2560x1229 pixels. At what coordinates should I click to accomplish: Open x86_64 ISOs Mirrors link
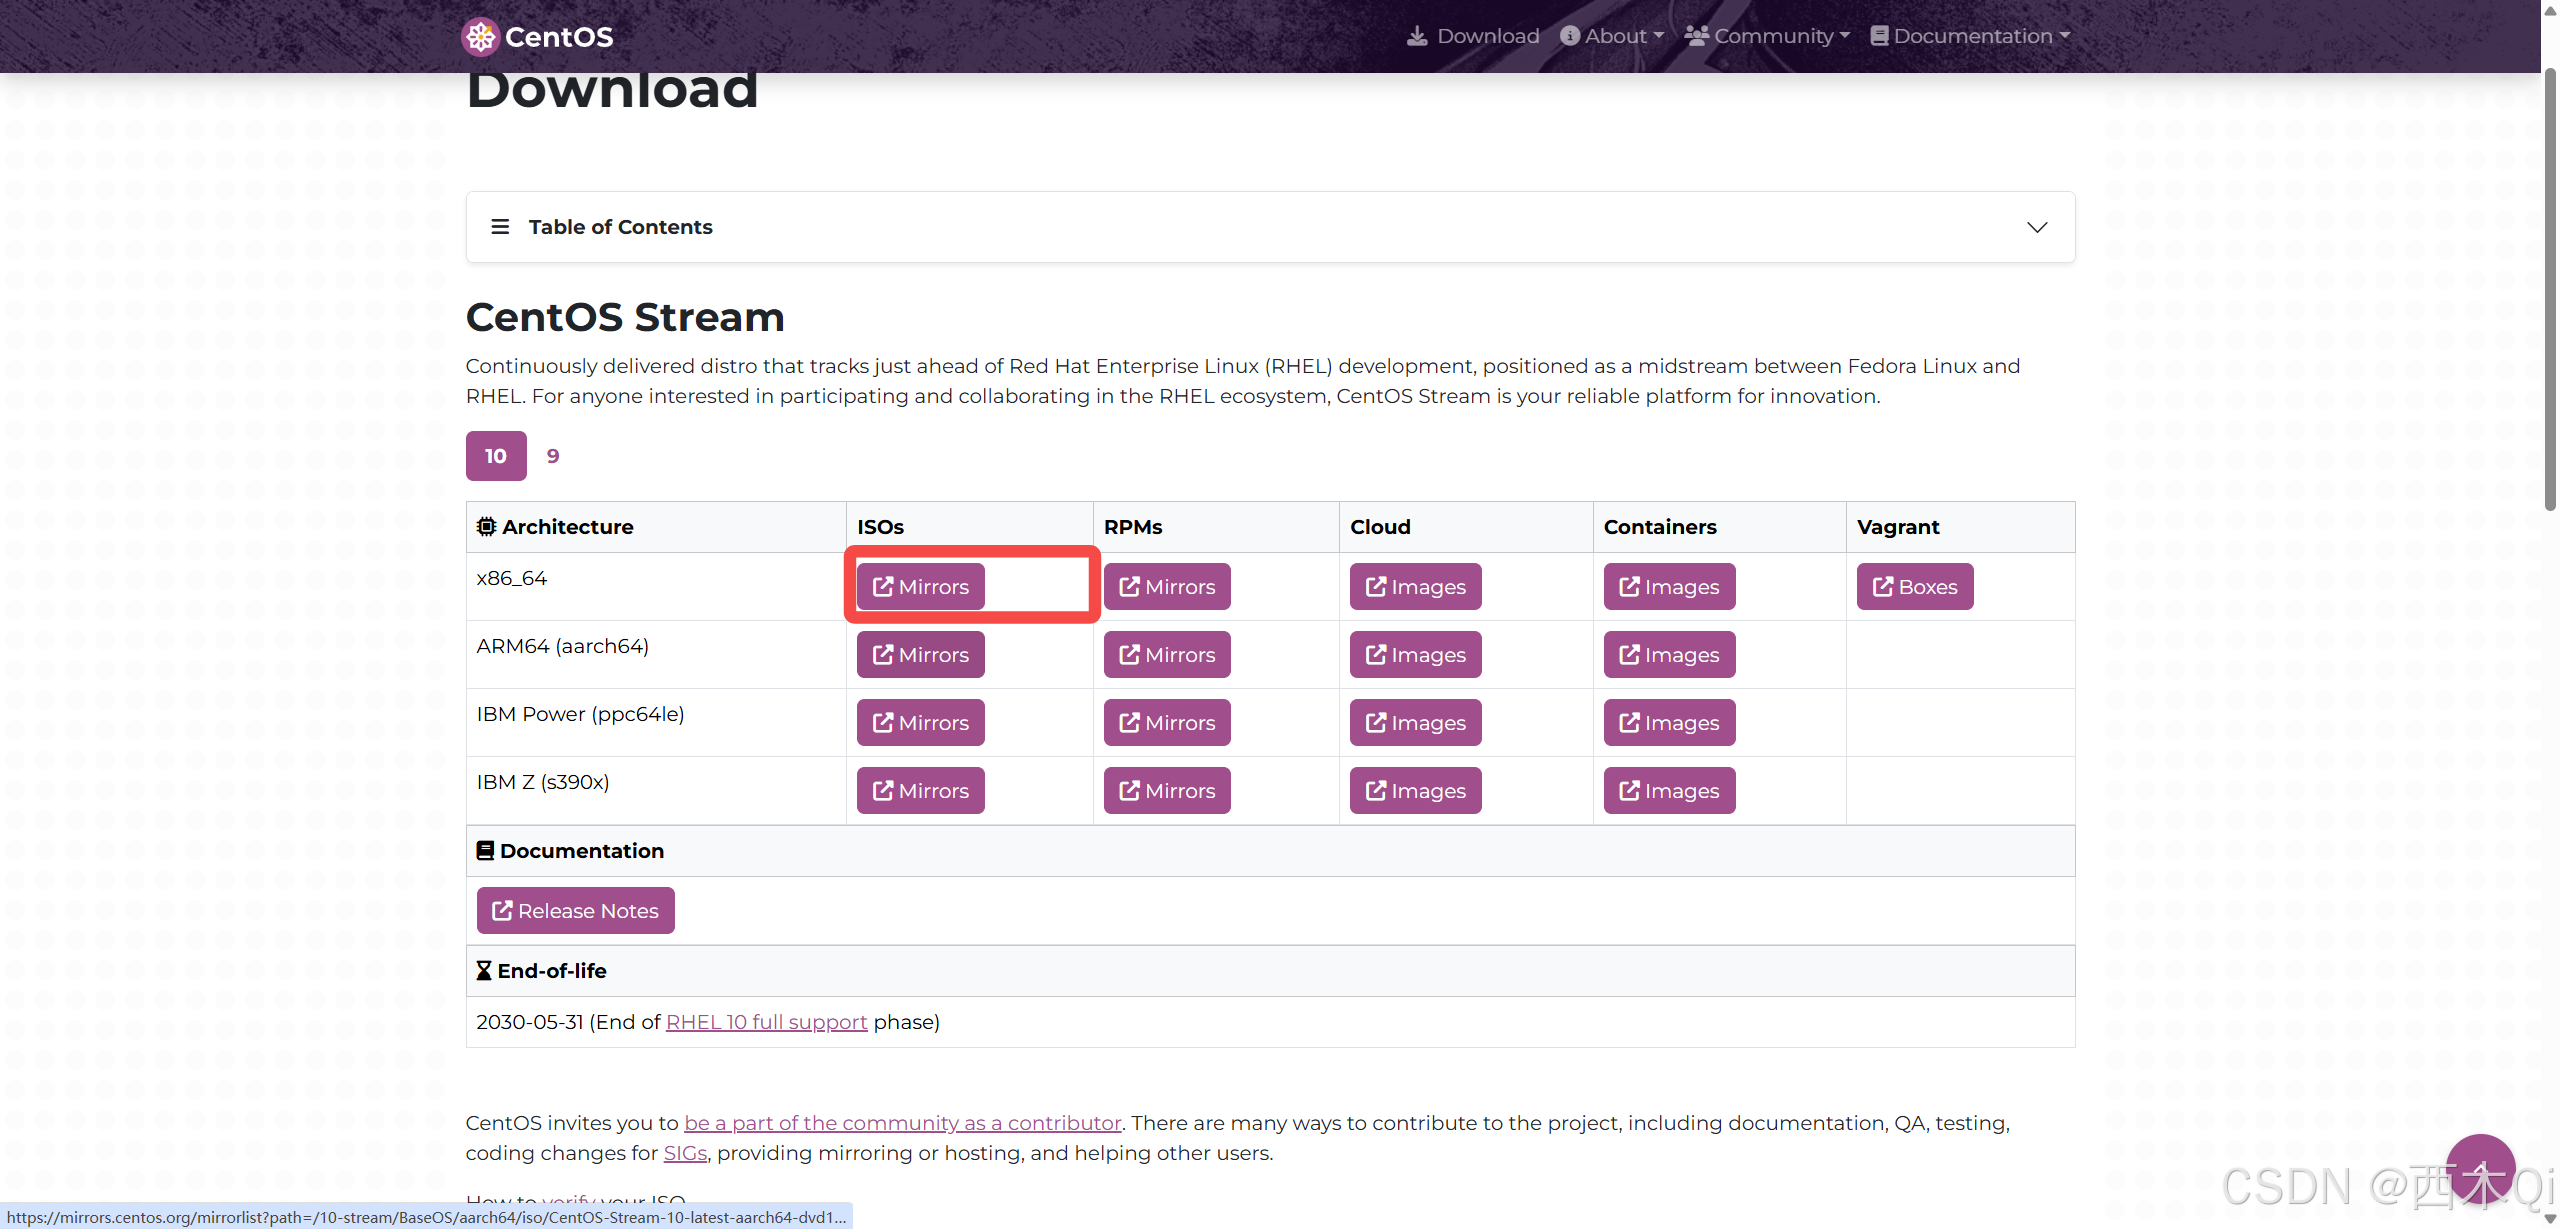click(x=920, y=587)
